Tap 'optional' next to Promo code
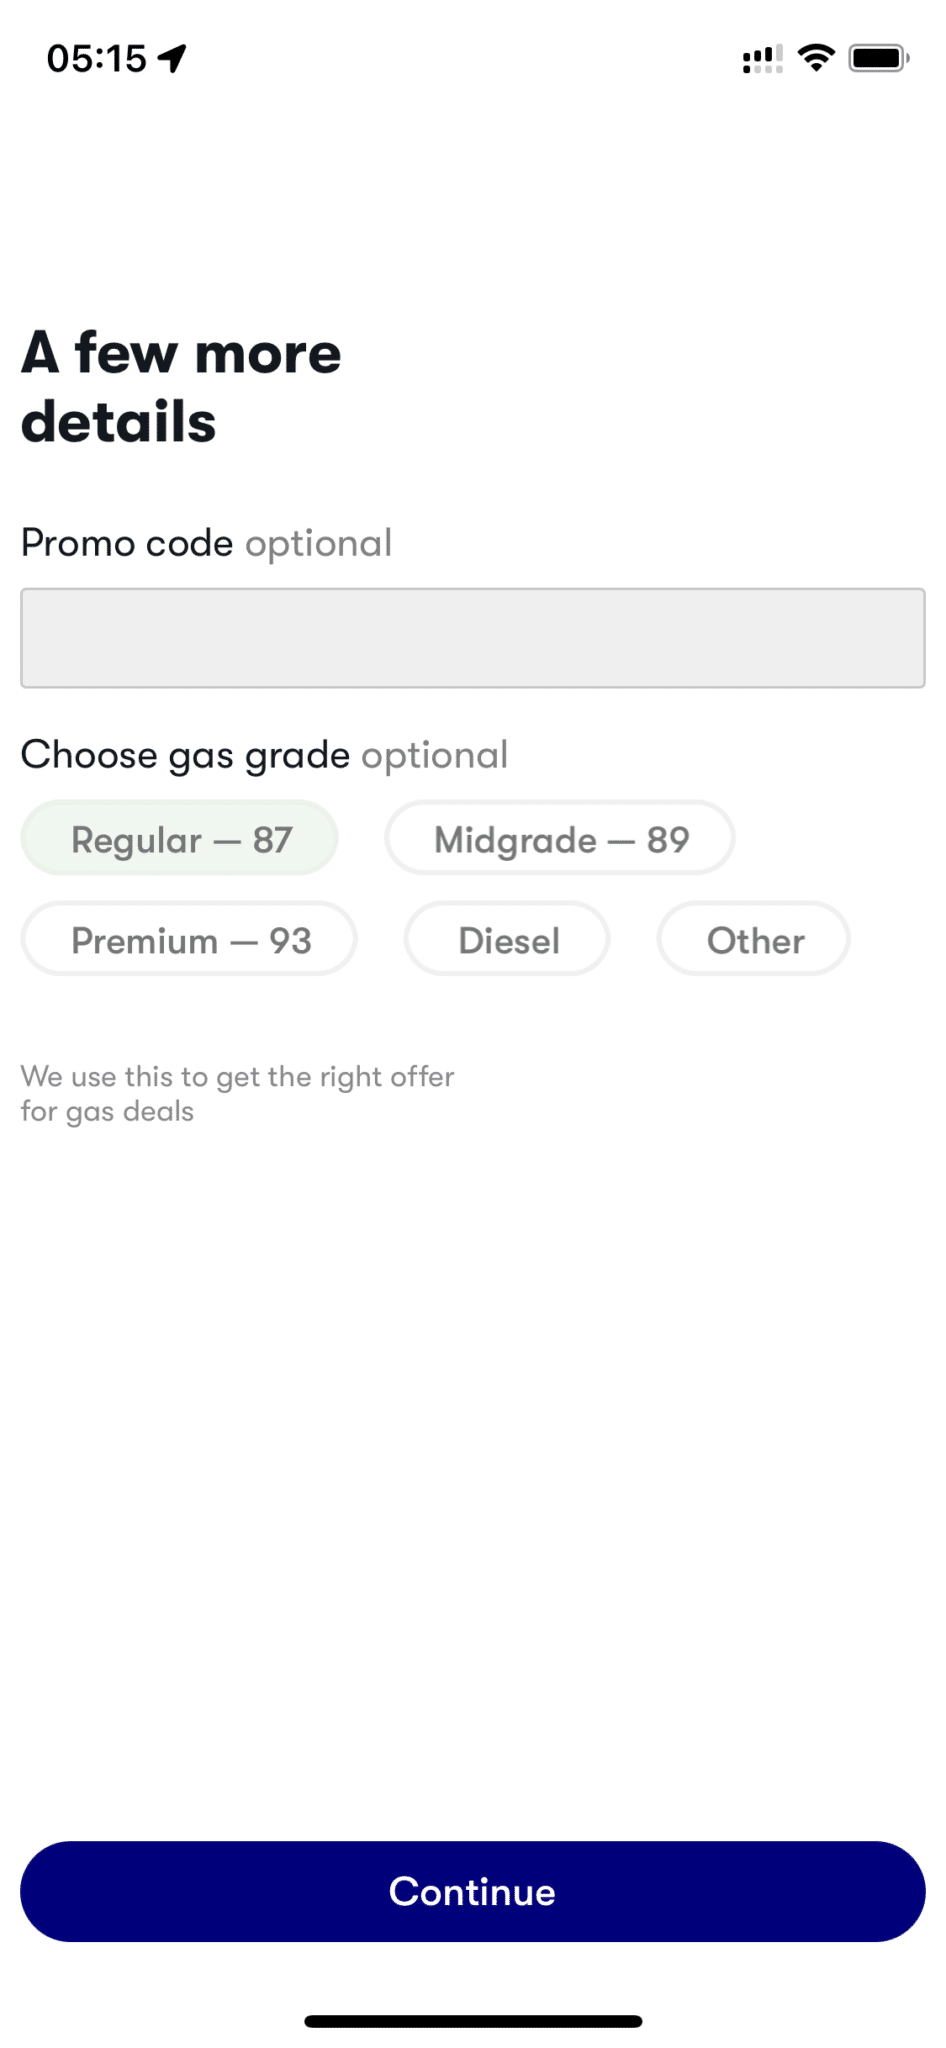Image resolution: width=946 pixels, height=2048 pixels. [318, 544]
